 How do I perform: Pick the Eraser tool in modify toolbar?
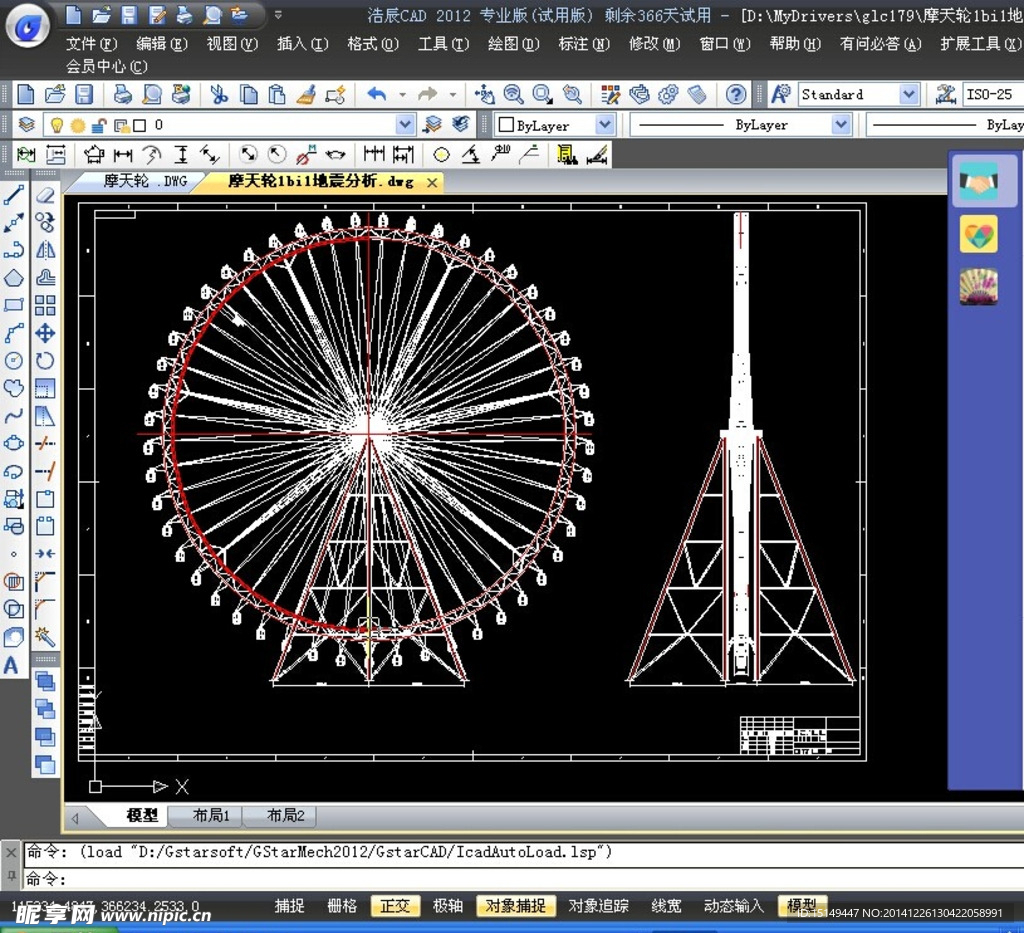pos(45,195)
